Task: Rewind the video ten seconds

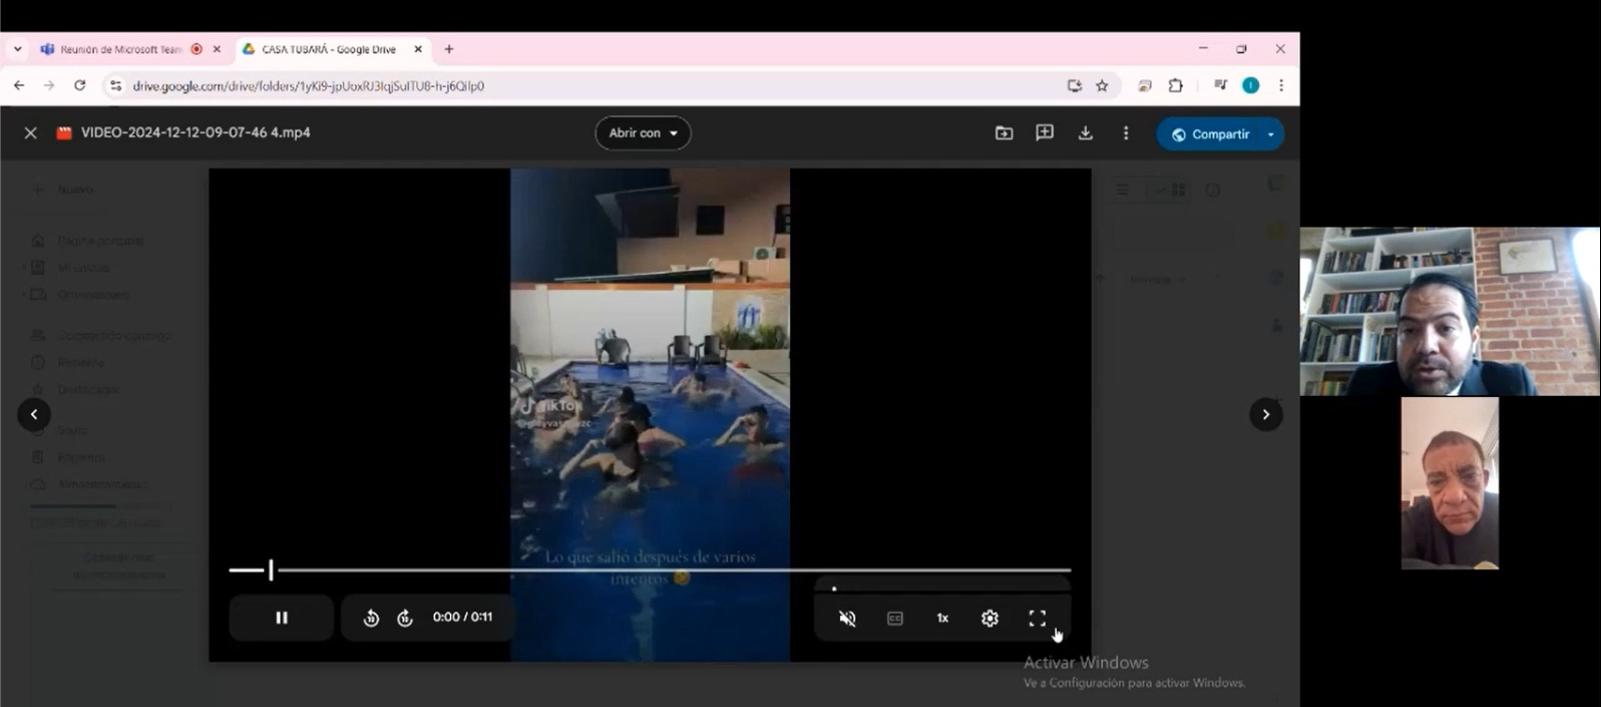Action: (x=371, y=618)
